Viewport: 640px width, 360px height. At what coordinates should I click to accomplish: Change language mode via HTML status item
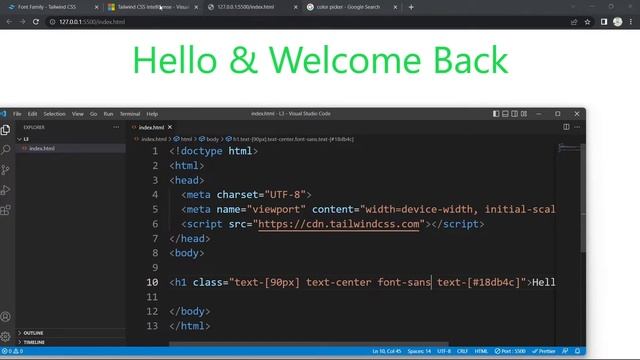[x=481, y=351]
